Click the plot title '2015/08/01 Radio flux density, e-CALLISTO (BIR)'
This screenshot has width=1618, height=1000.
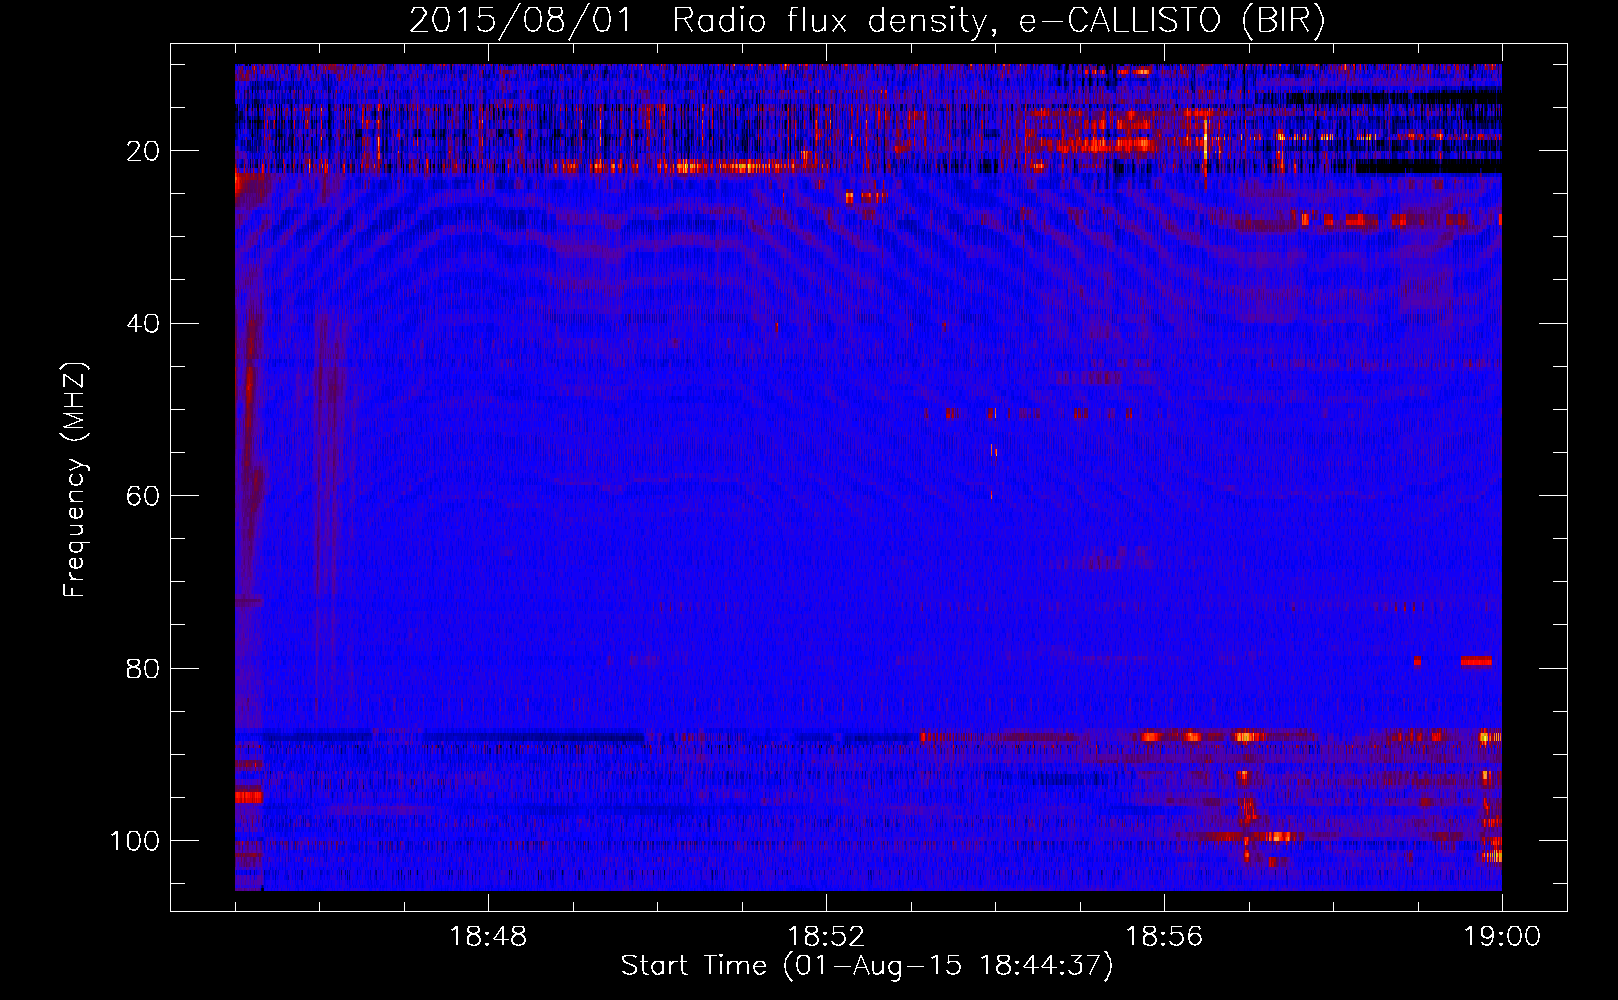867,21
